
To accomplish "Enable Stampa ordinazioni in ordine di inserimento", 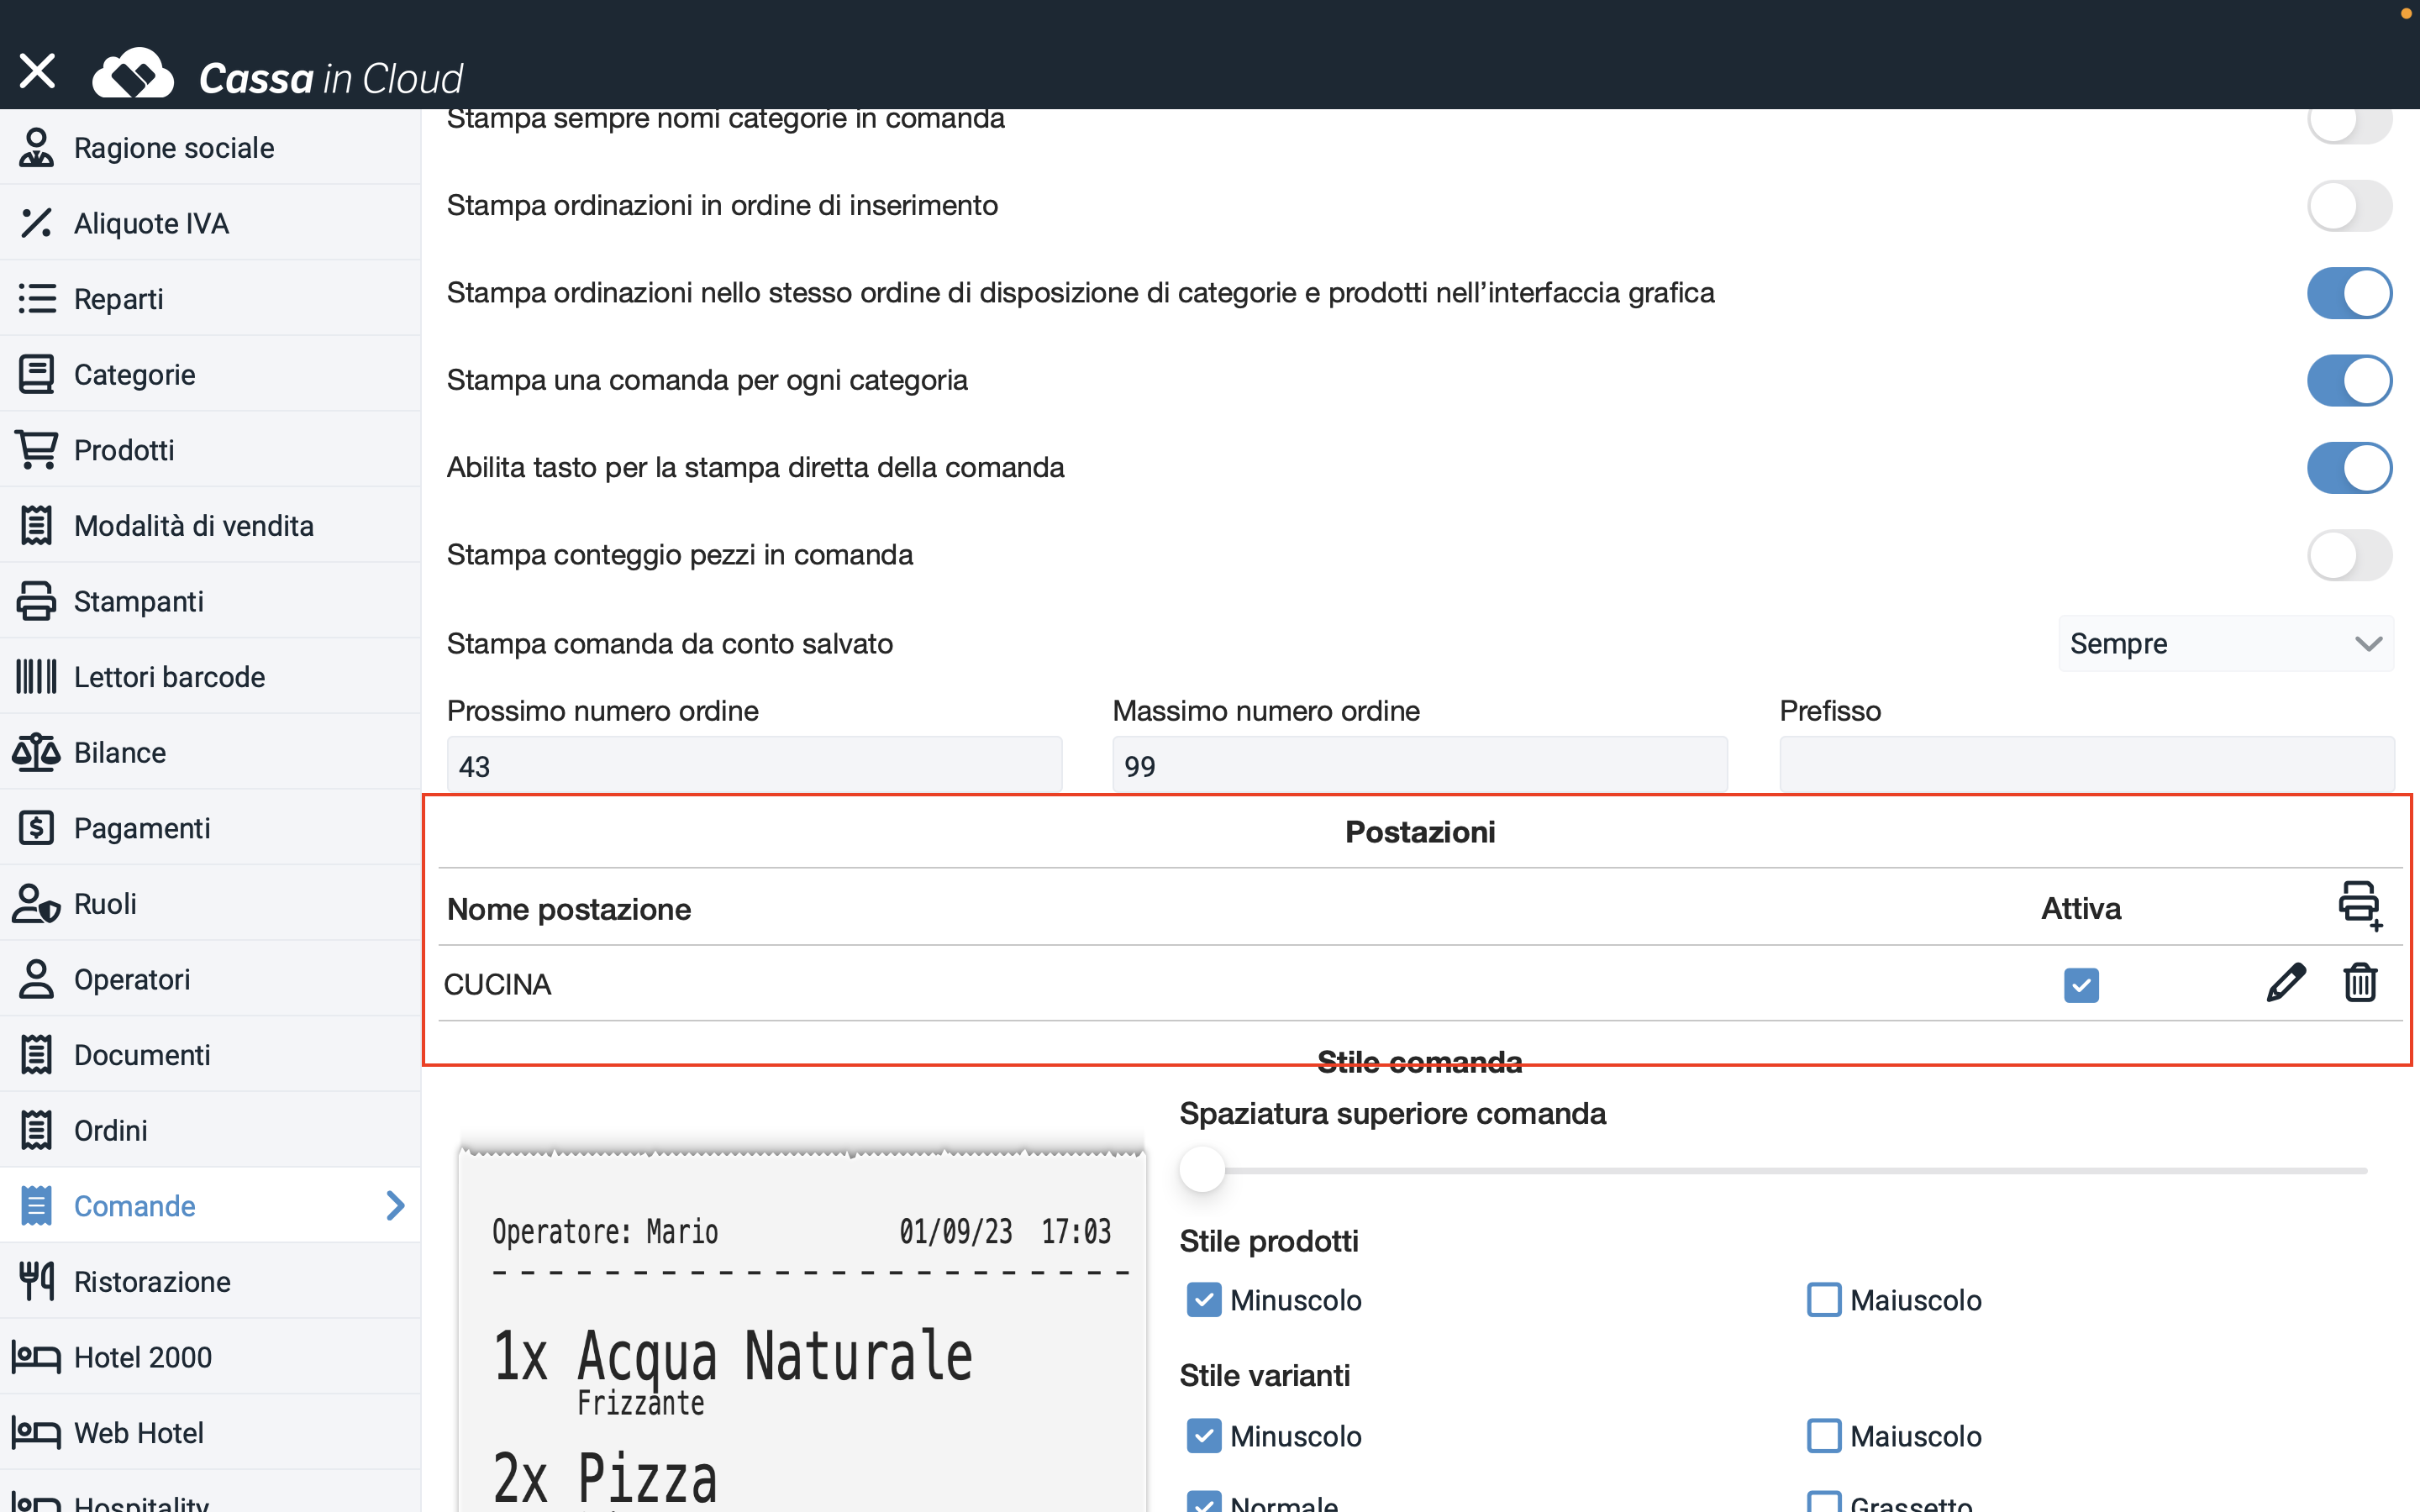I will [x=2349, y=205].
